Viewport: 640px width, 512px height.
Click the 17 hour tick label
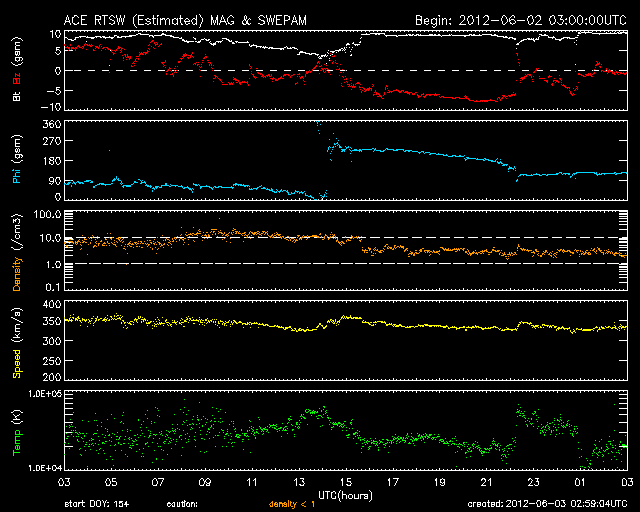393,483
